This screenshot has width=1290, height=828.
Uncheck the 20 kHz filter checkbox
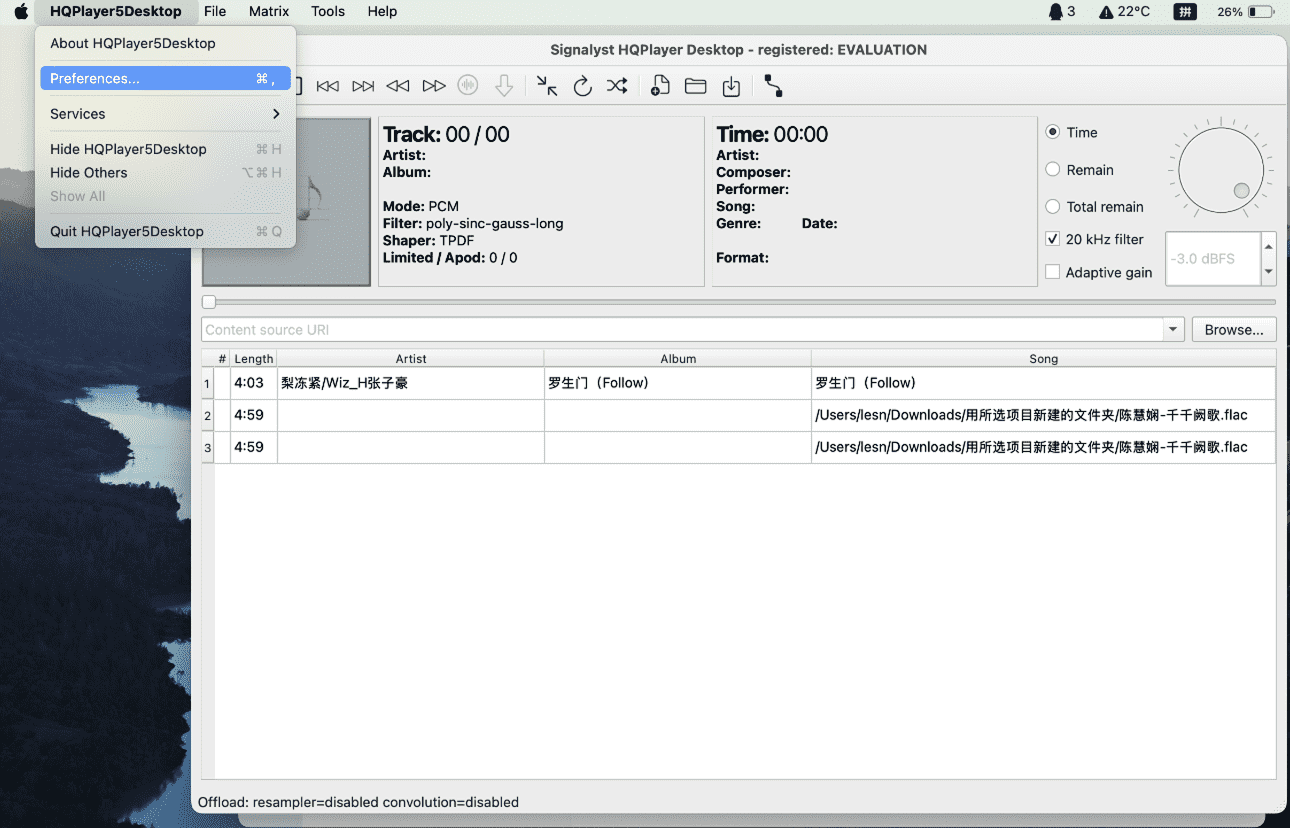point(1053,240)
